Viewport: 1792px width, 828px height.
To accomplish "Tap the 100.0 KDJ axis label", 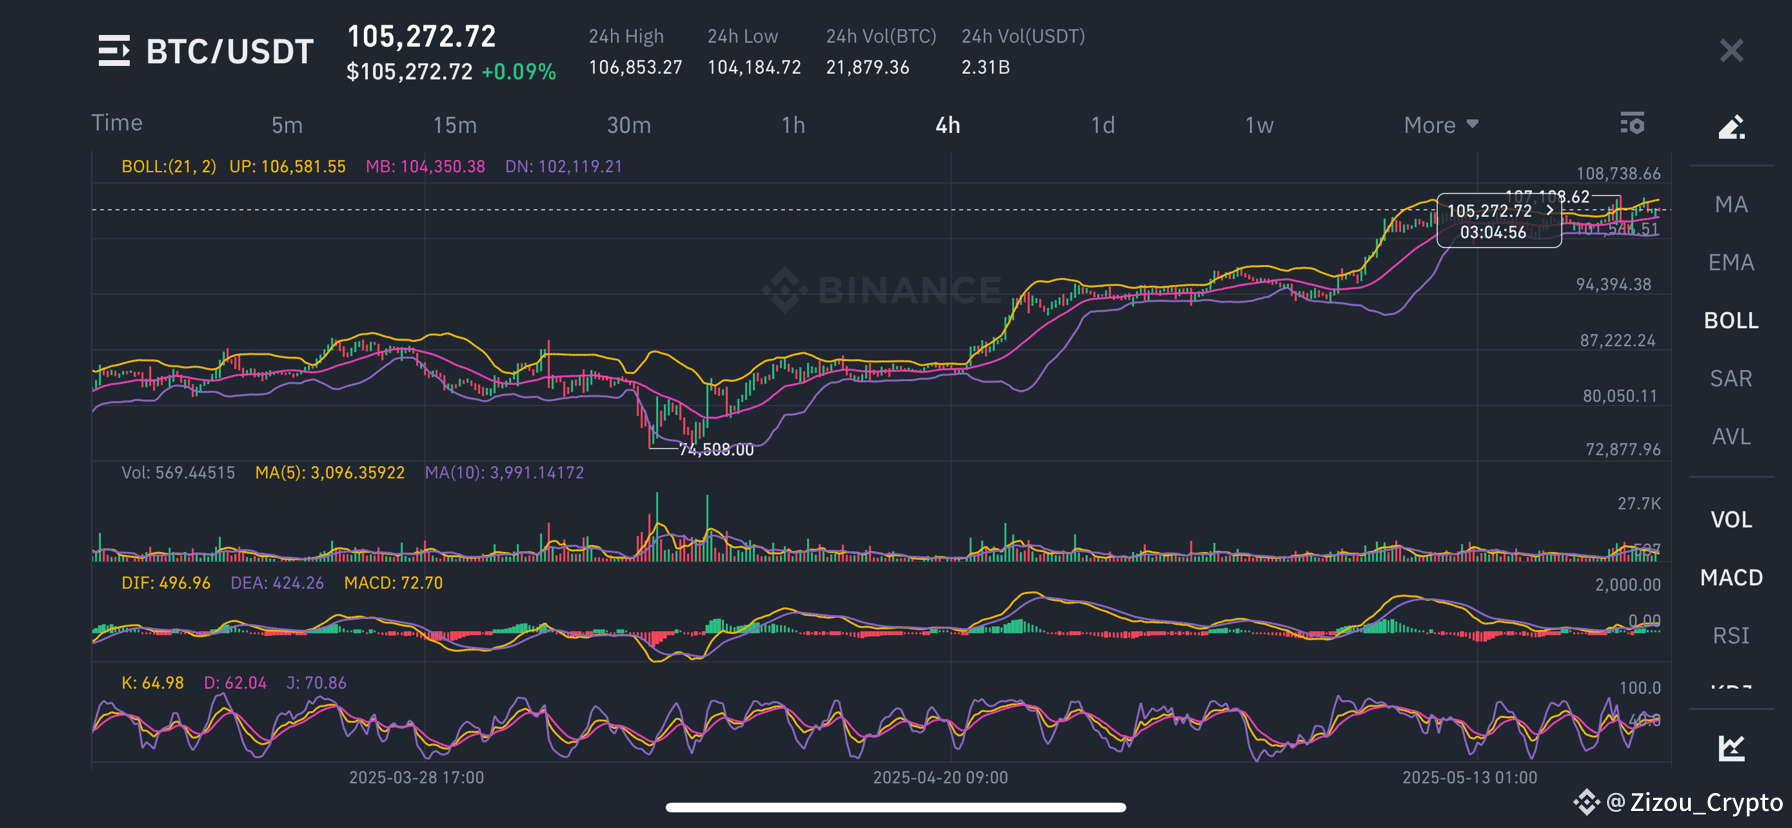I will pos(1640,688).
